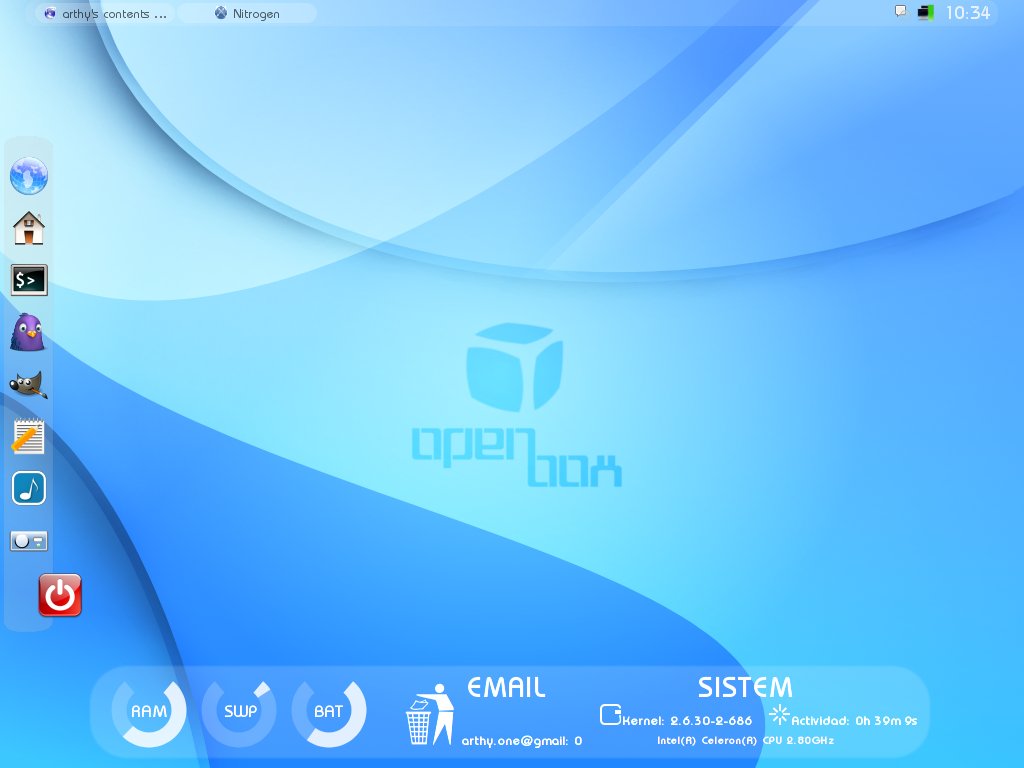Switch to arthy's contents taskbar window
This screenshot has height=768, width=1024.
point(105,14)
